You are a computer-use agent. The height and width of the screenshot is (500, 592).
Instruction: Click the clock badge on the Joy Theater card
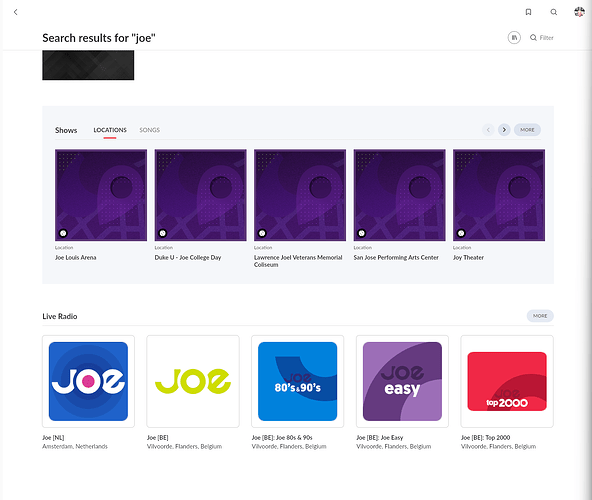(x=461, y=233)
